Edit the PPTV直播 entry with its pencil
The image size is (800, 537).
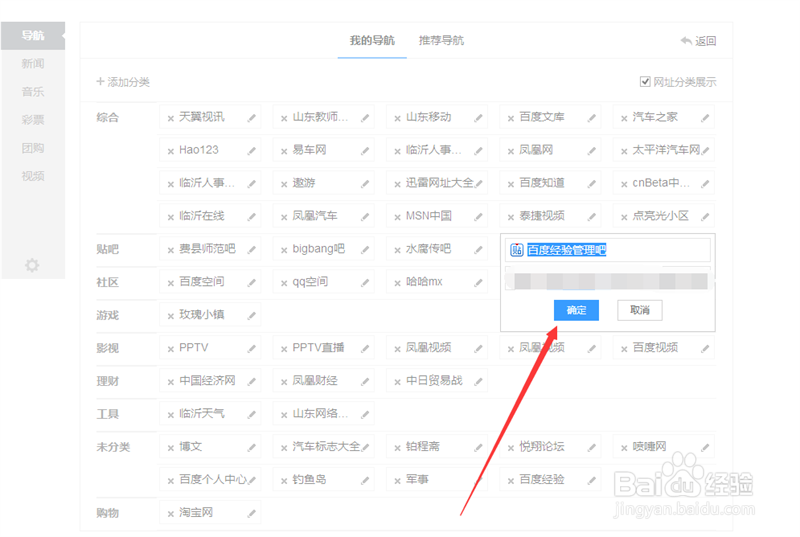click(365, 349)
